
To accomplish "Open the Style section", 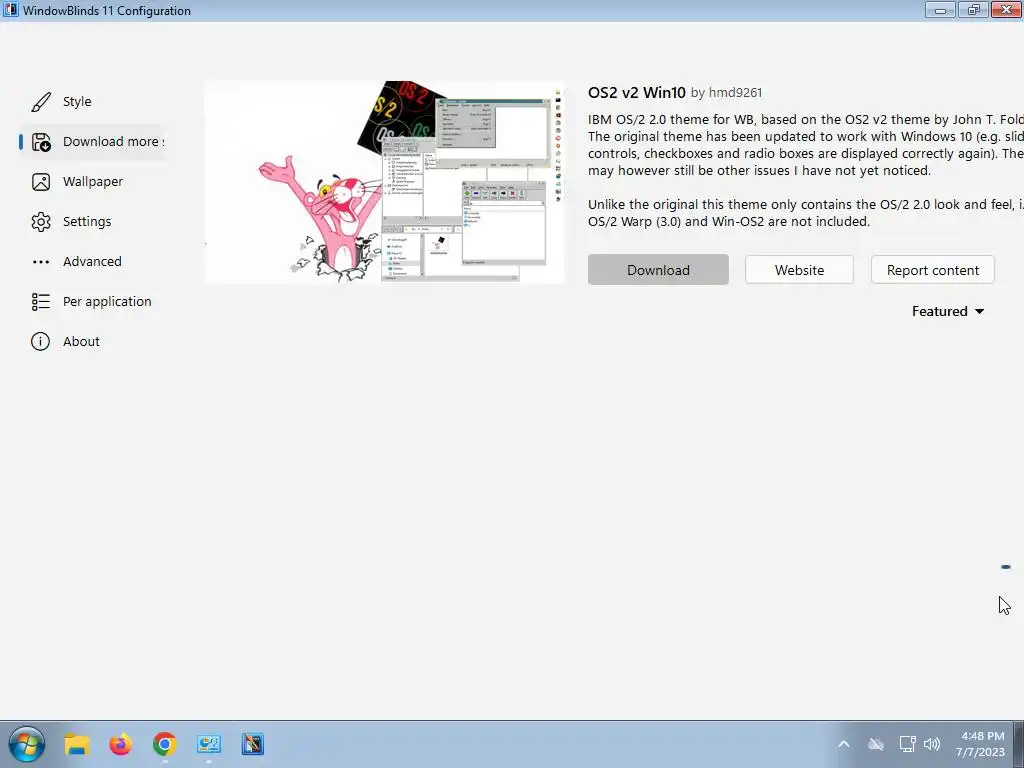I will [x=91, y=102].
